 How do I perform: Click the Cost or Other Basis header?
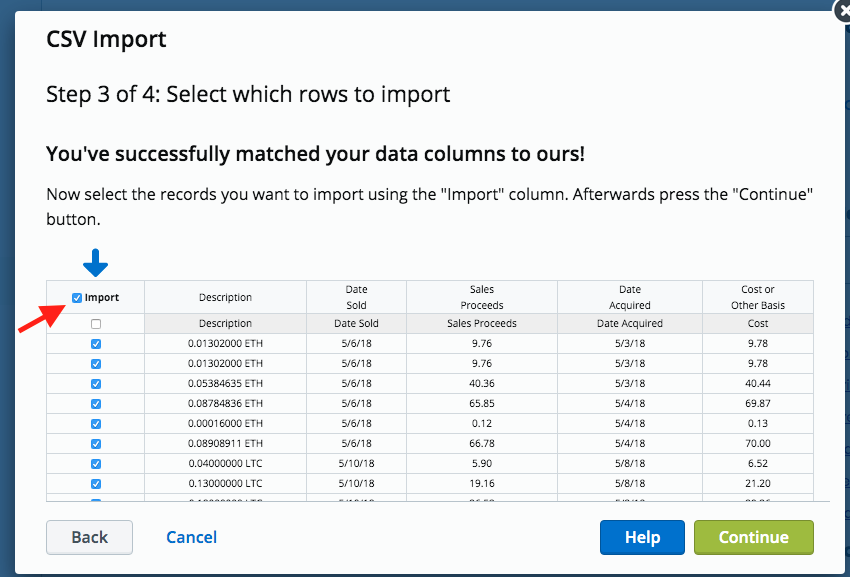[758, 297]
